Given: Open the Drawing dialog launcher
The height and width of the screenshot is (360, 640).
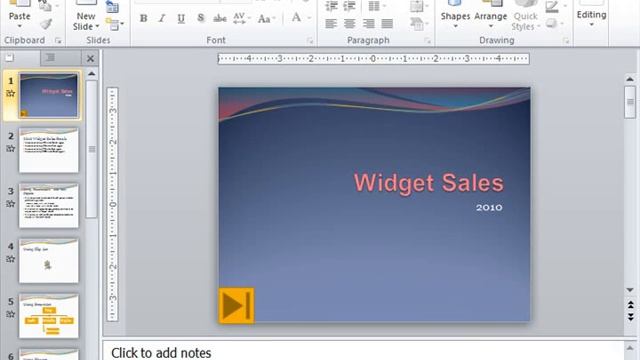Looking at the screenshot, I should [x=566, y=40].
